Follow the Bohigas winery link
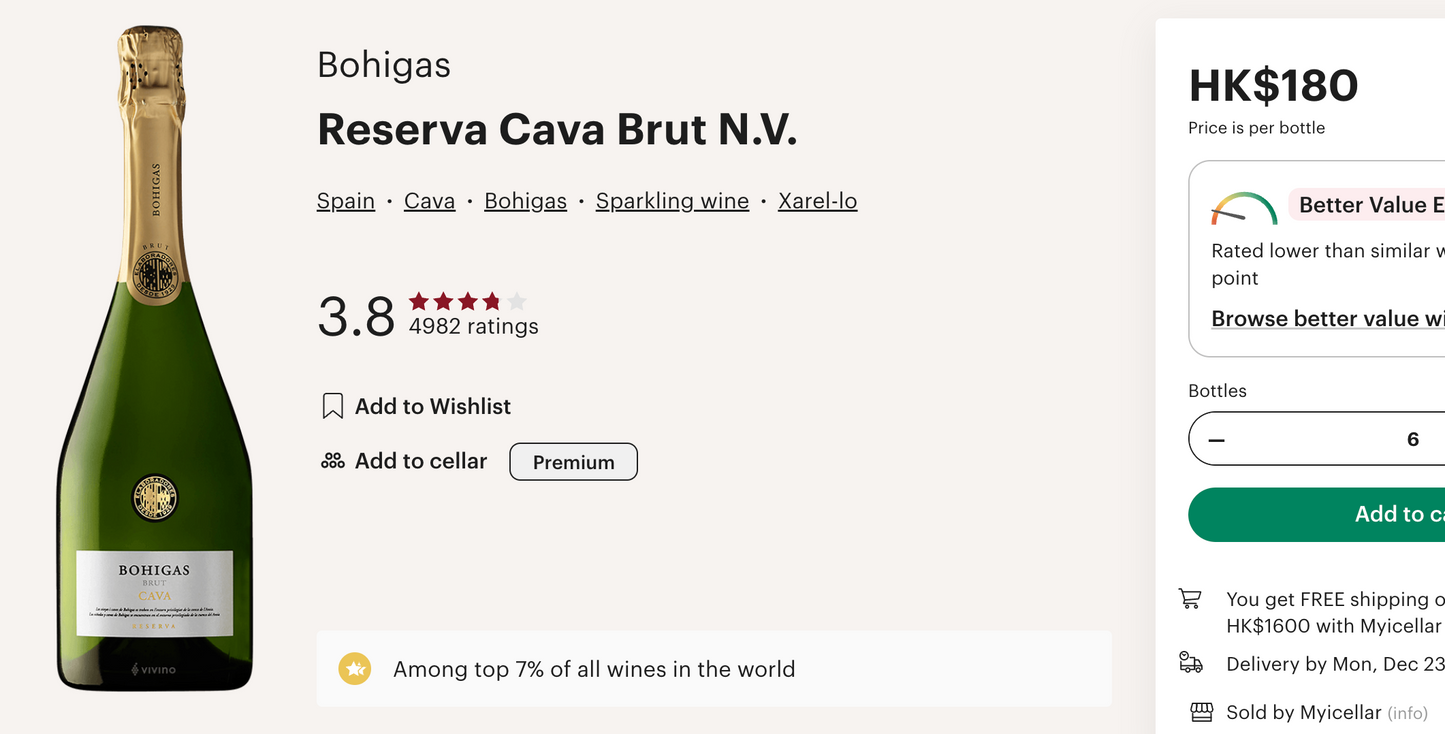The height and width of the screenshot is (734, 1445). (x=525, y=201)
